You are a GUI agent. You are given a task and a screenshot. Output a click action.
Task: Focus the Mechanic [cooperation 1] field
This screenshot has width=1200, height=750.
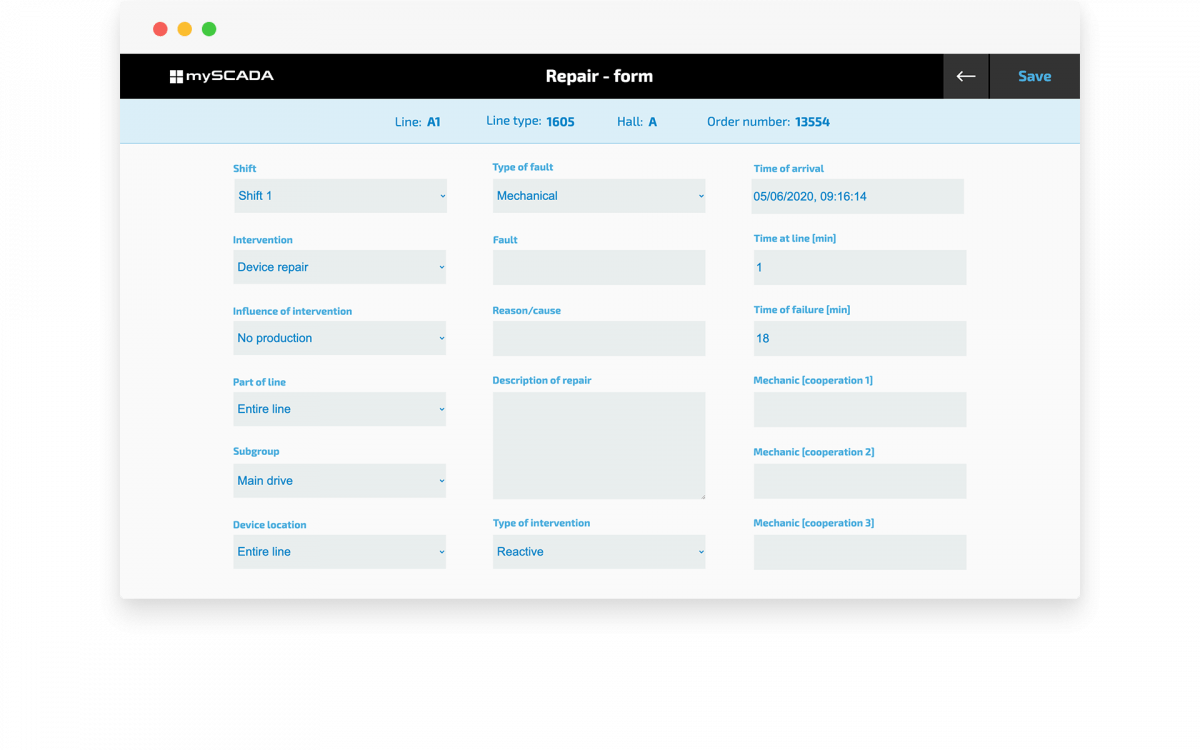point(860,410)
